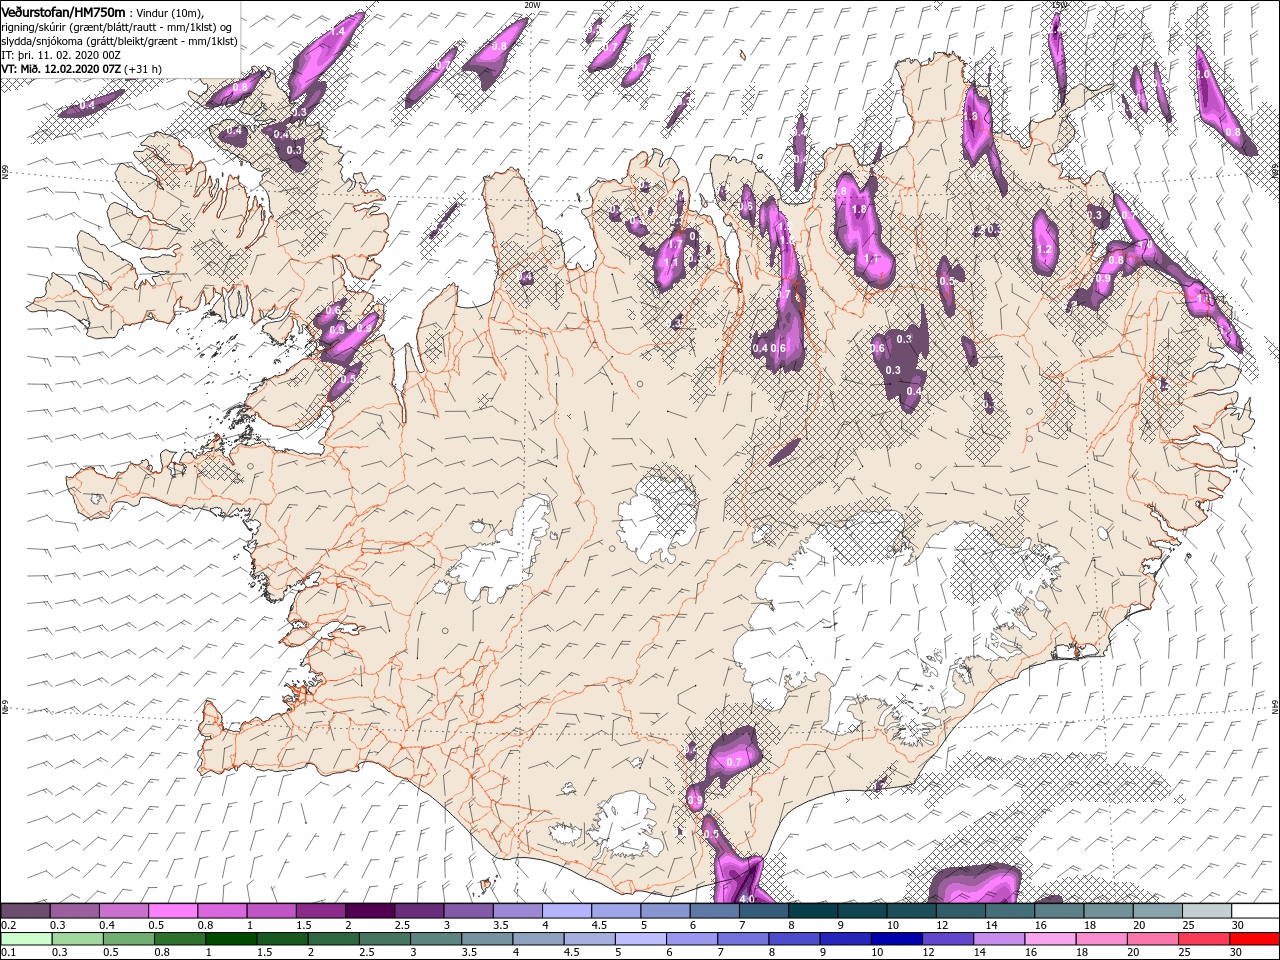This screenshot has width=1280, height=960.
Task: Select the medium green 0.5 swatch, rain legend
Action: click(x=128, y=939)
